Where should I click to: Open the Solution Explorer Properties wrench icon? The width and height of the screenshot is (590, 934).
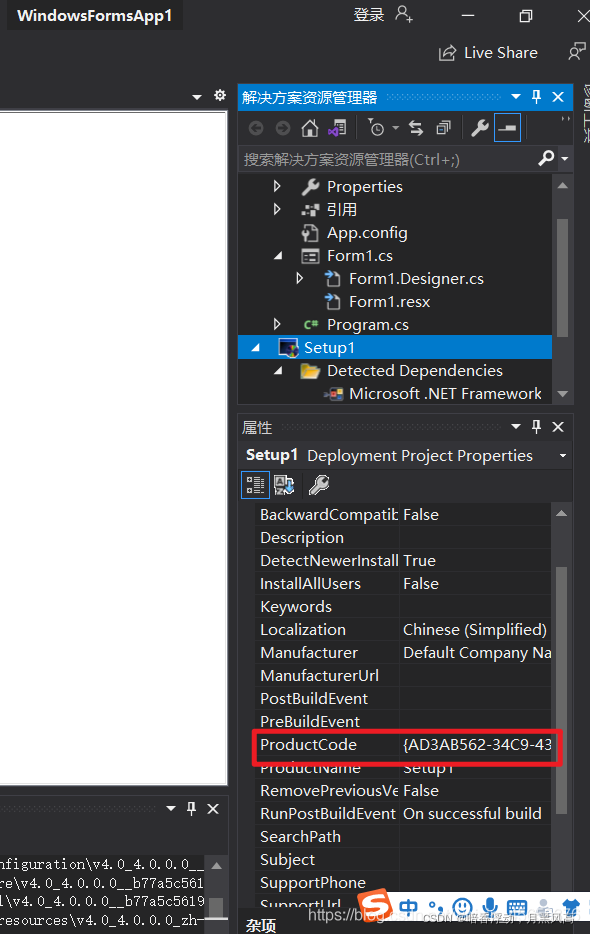coord(480,128)
